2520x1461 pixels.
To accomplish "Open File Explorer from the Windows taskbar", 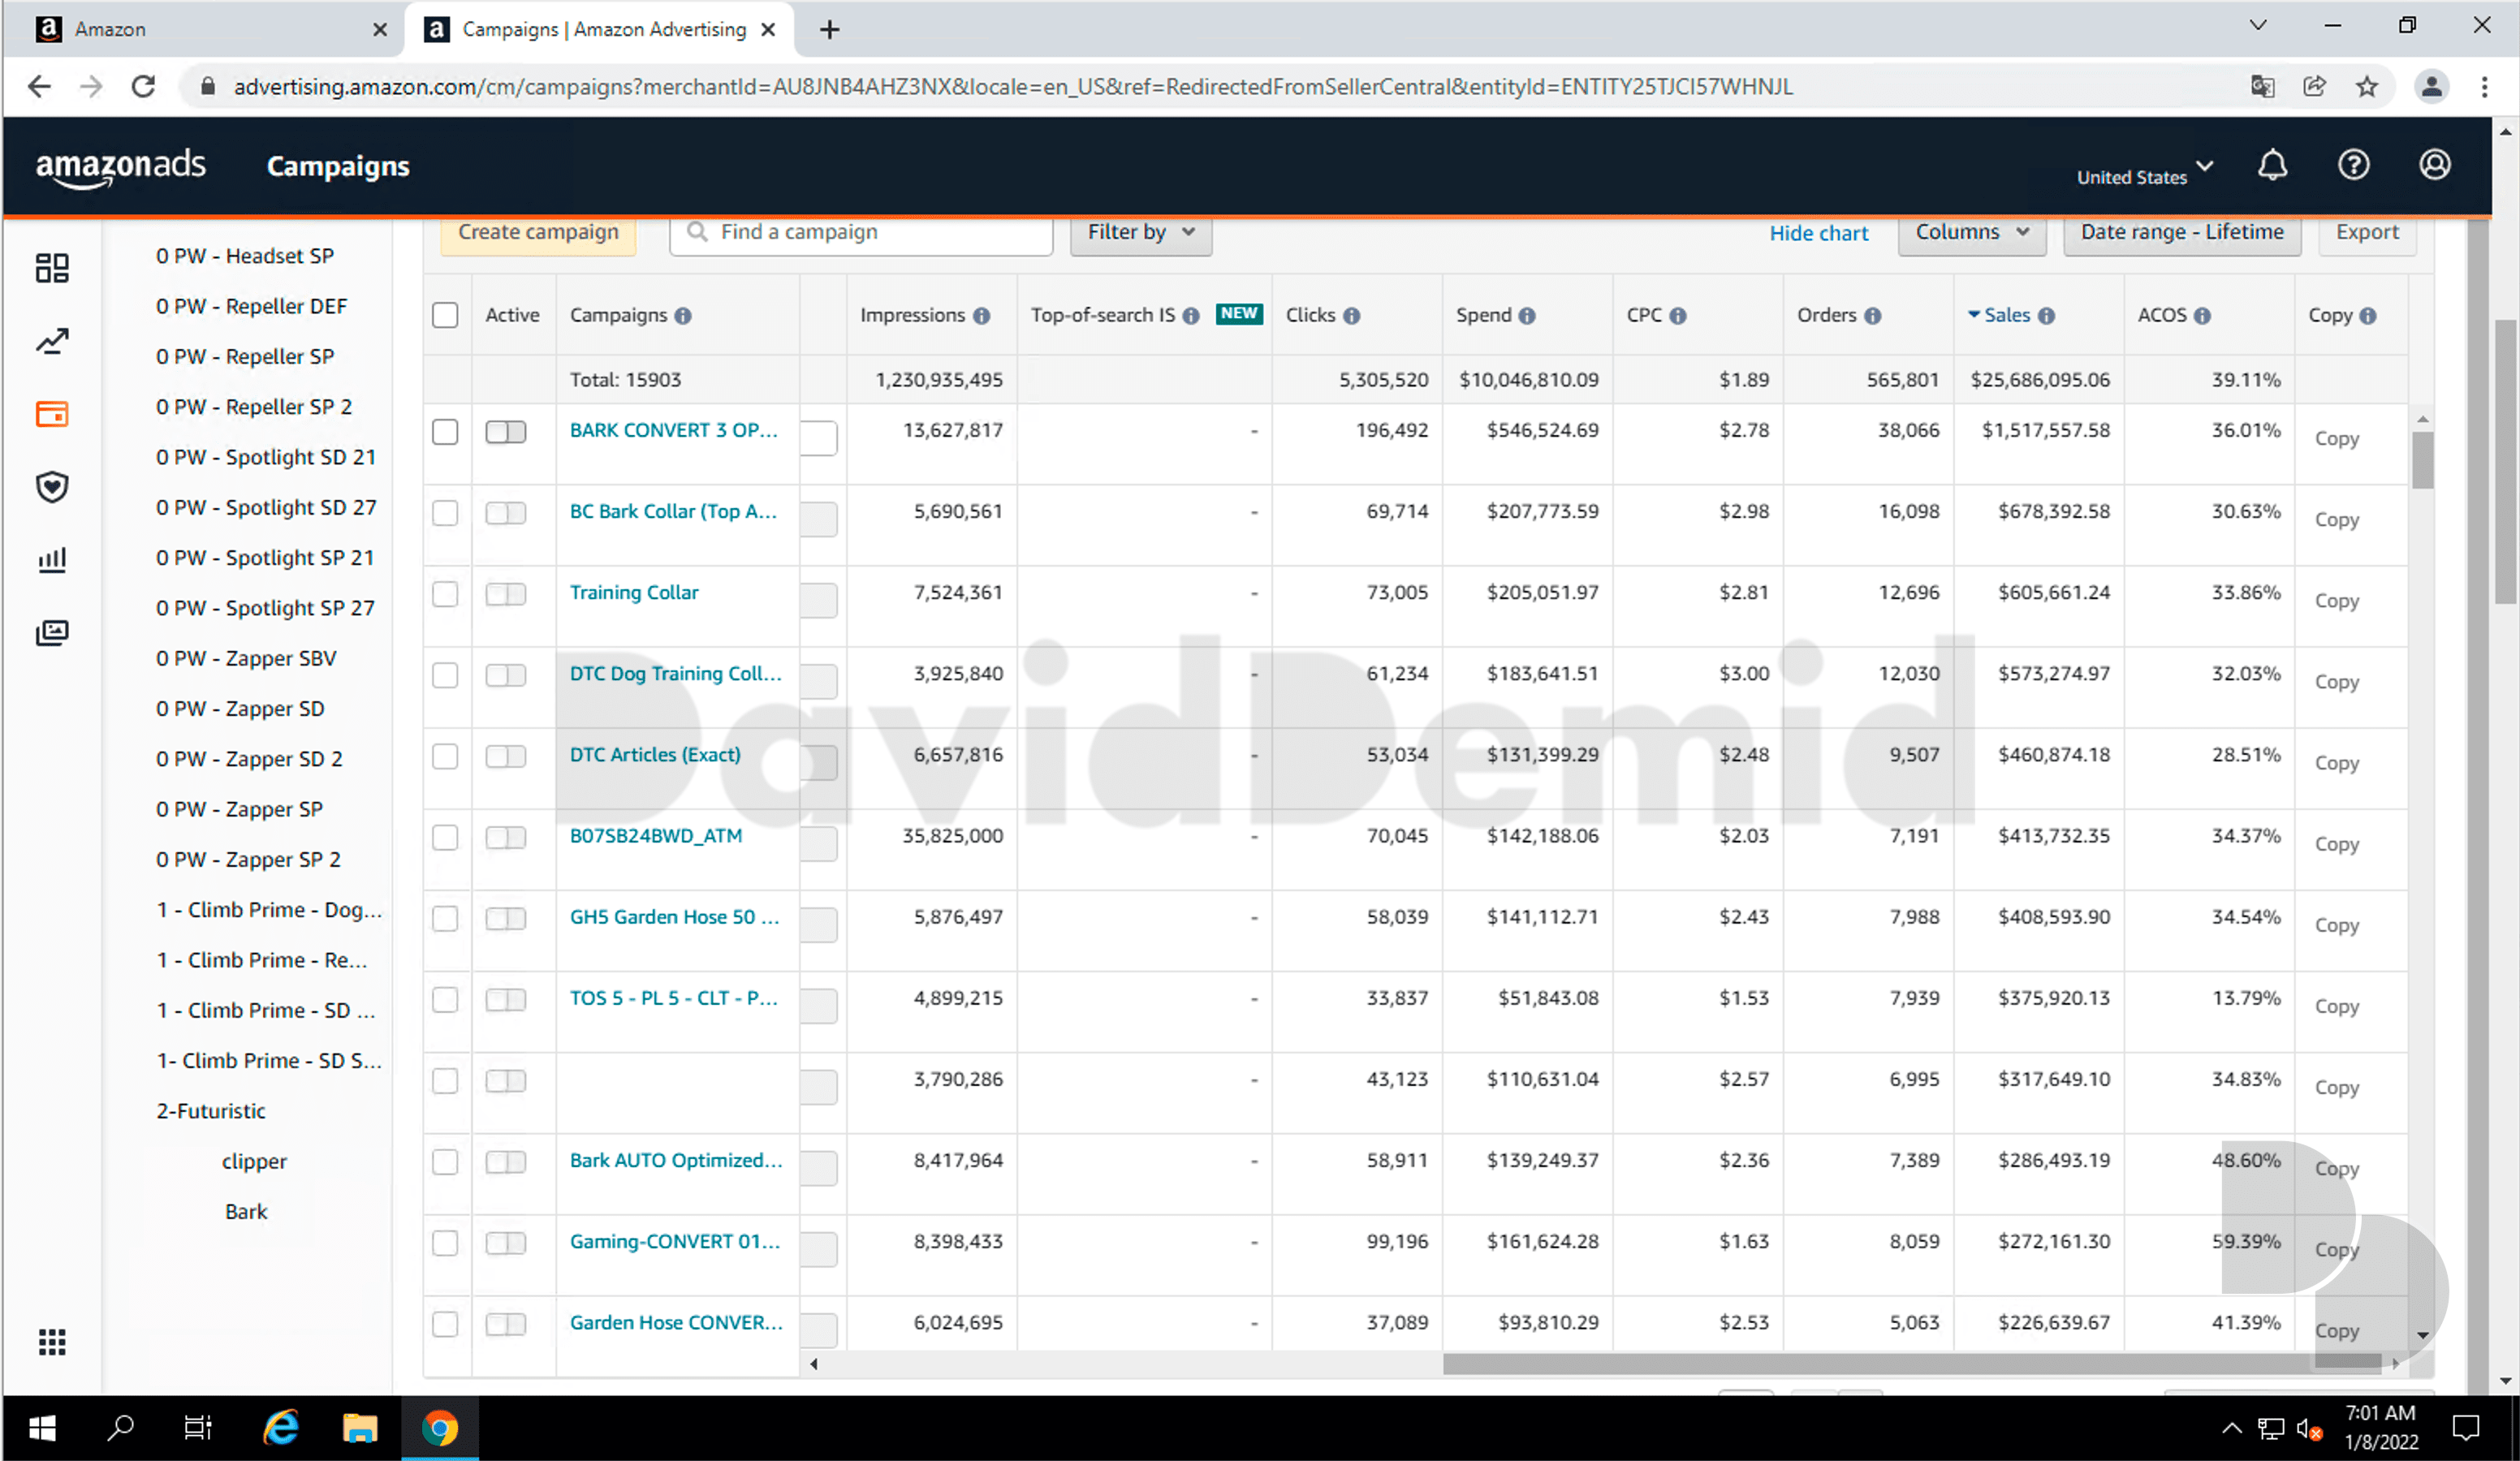I will click(x=359, y=1429).
